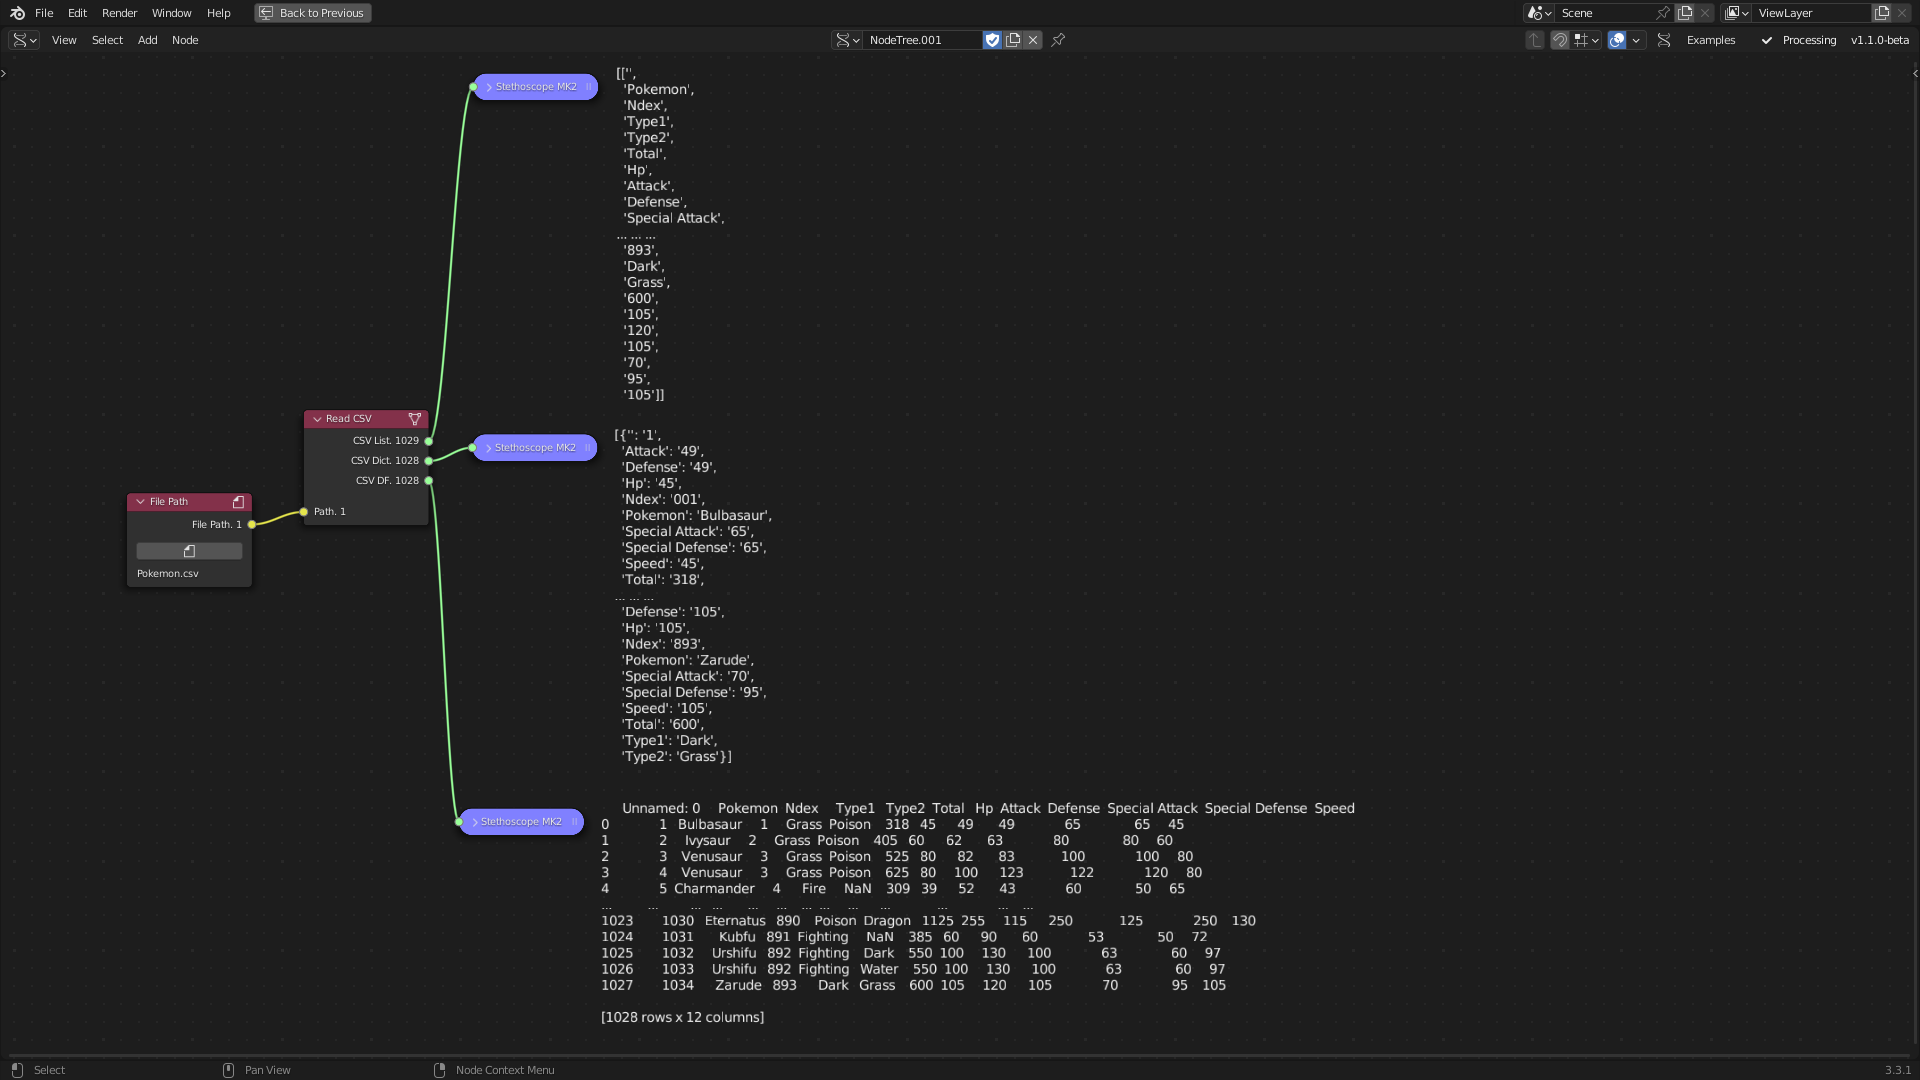Image resolution: width=1920 pixels, height=1080 pixels.
Task: Create new scene with the Scene copy icon
Action: 1685,13
